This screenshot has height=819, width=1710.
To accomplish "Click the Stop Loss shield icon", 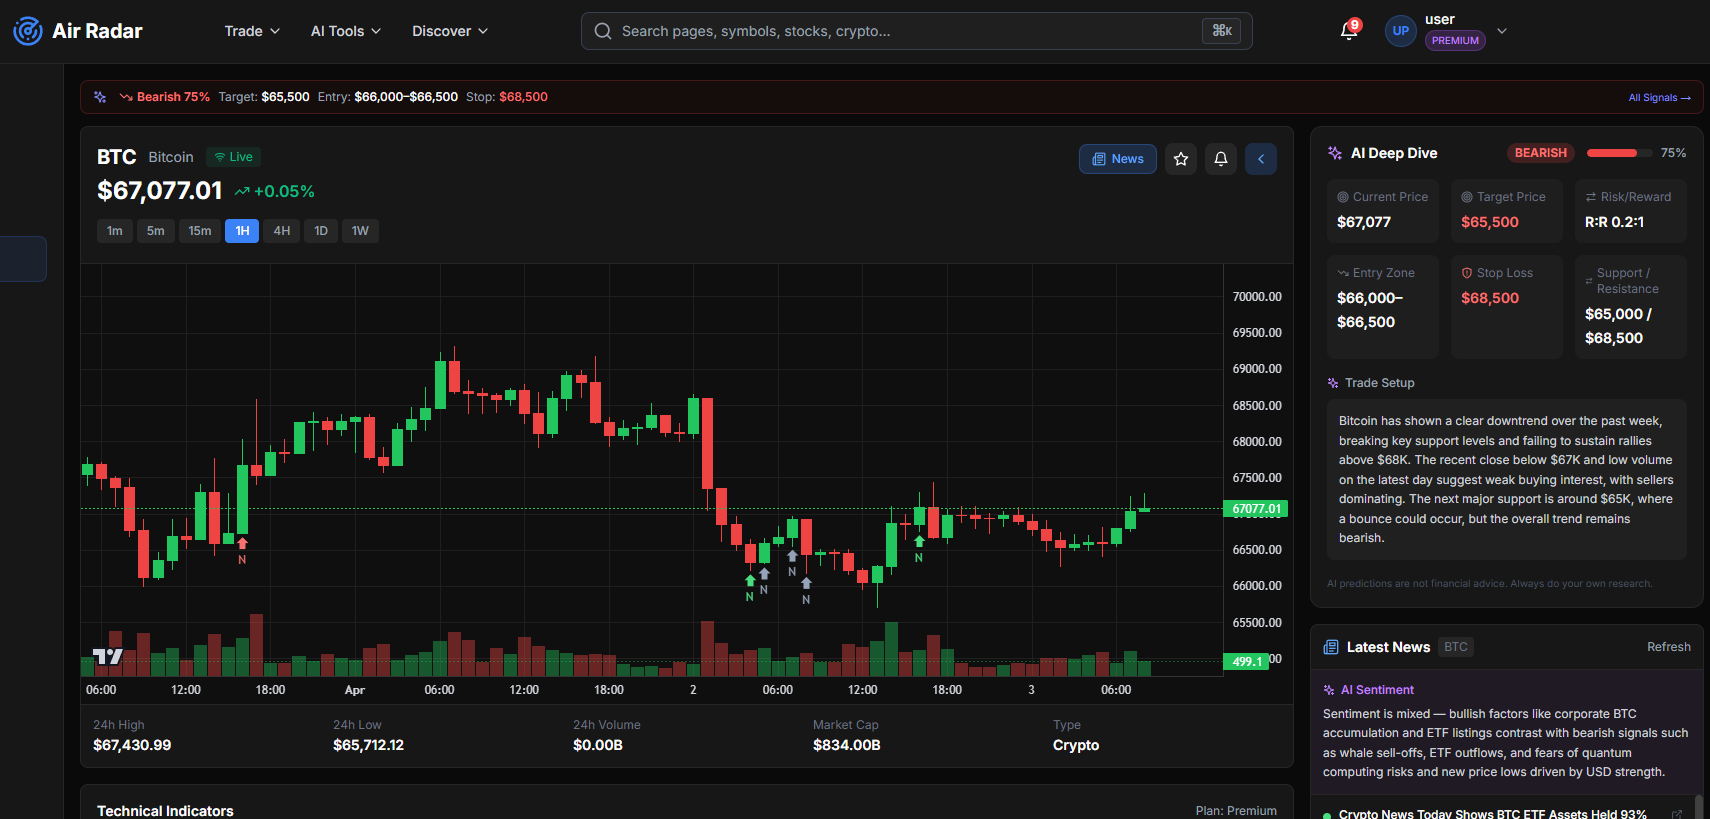I will (x=1467, y=273).
